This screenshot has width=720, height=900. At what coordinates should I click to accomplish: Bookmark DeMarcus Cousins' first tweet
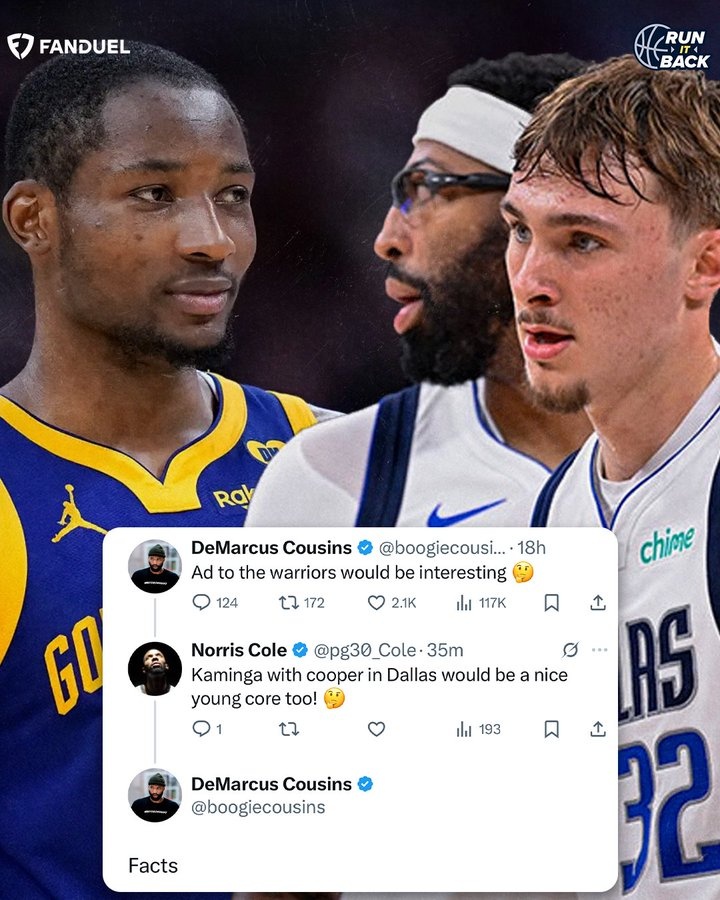[551, 602]
